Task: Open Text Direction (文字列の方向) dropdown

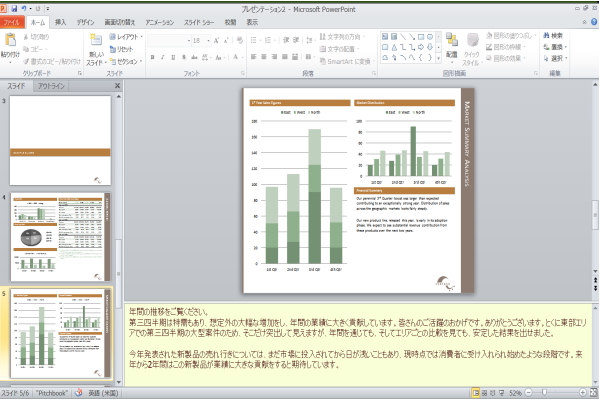Action: (x=342, y=37)
